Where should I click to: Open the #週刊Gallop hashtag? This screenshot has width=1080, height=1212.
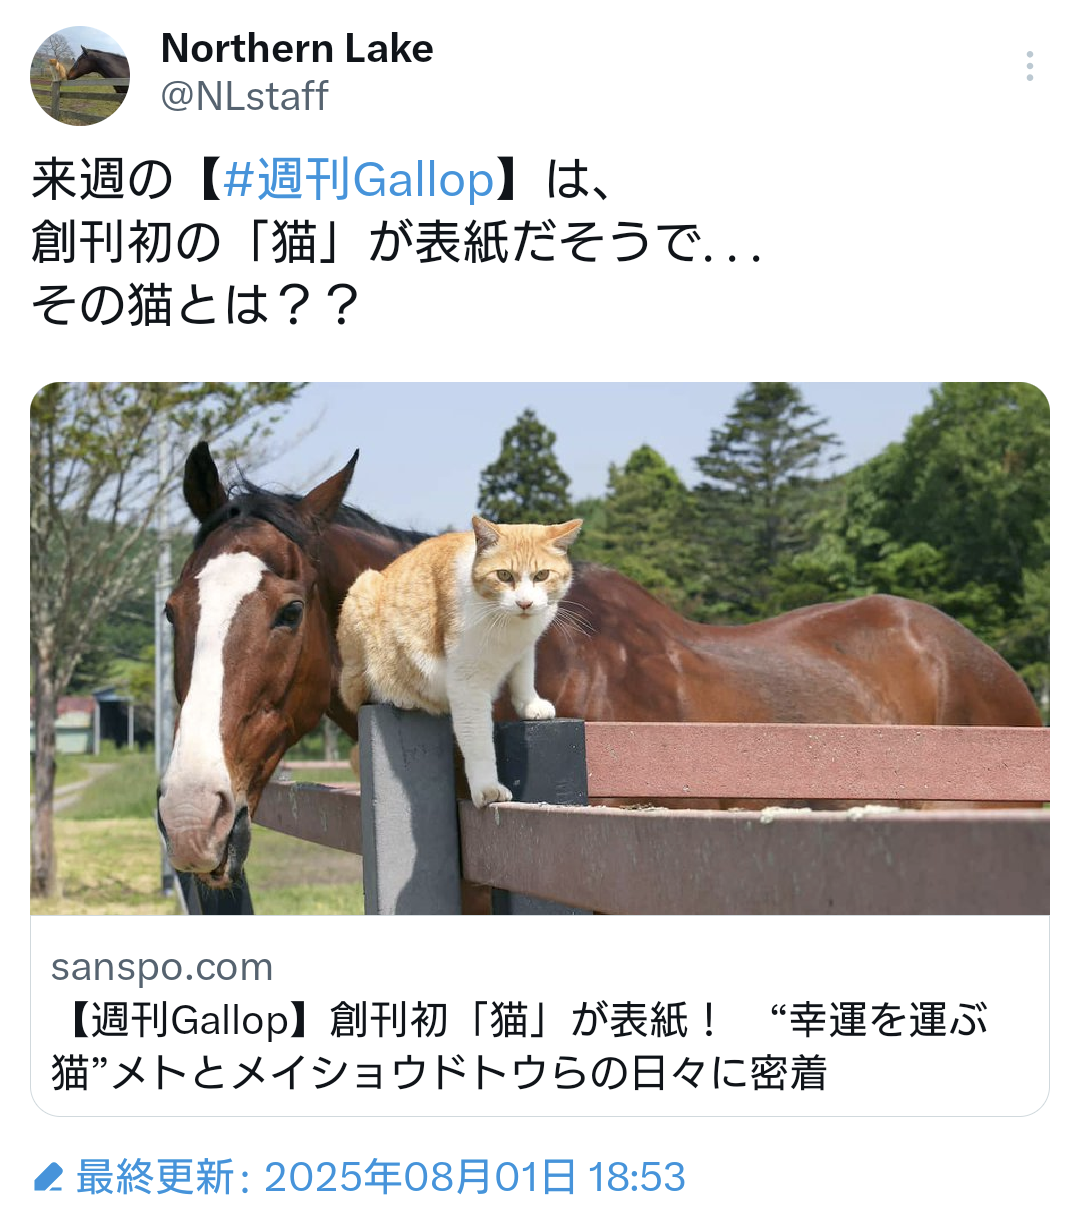359,180
